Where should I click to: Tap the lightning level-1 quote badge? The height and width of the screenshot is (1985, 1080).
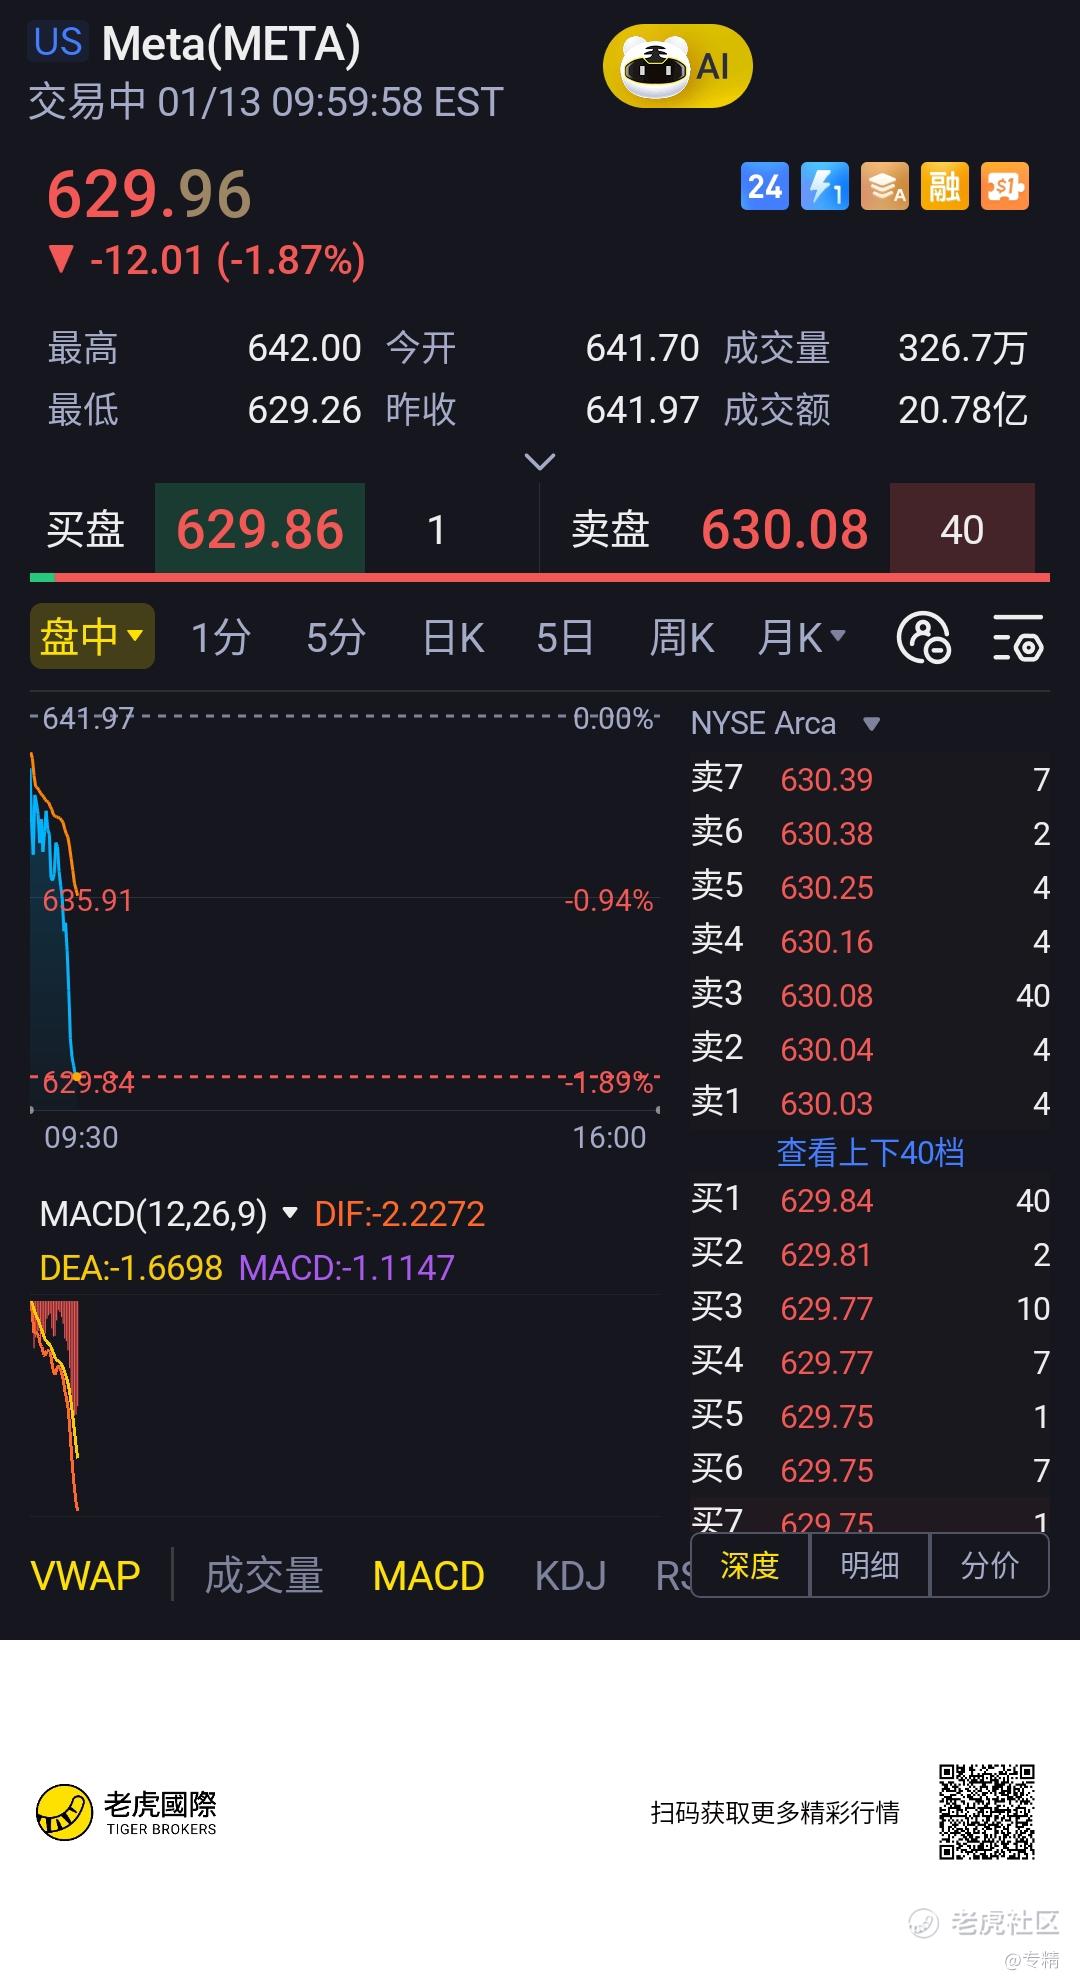825,186
